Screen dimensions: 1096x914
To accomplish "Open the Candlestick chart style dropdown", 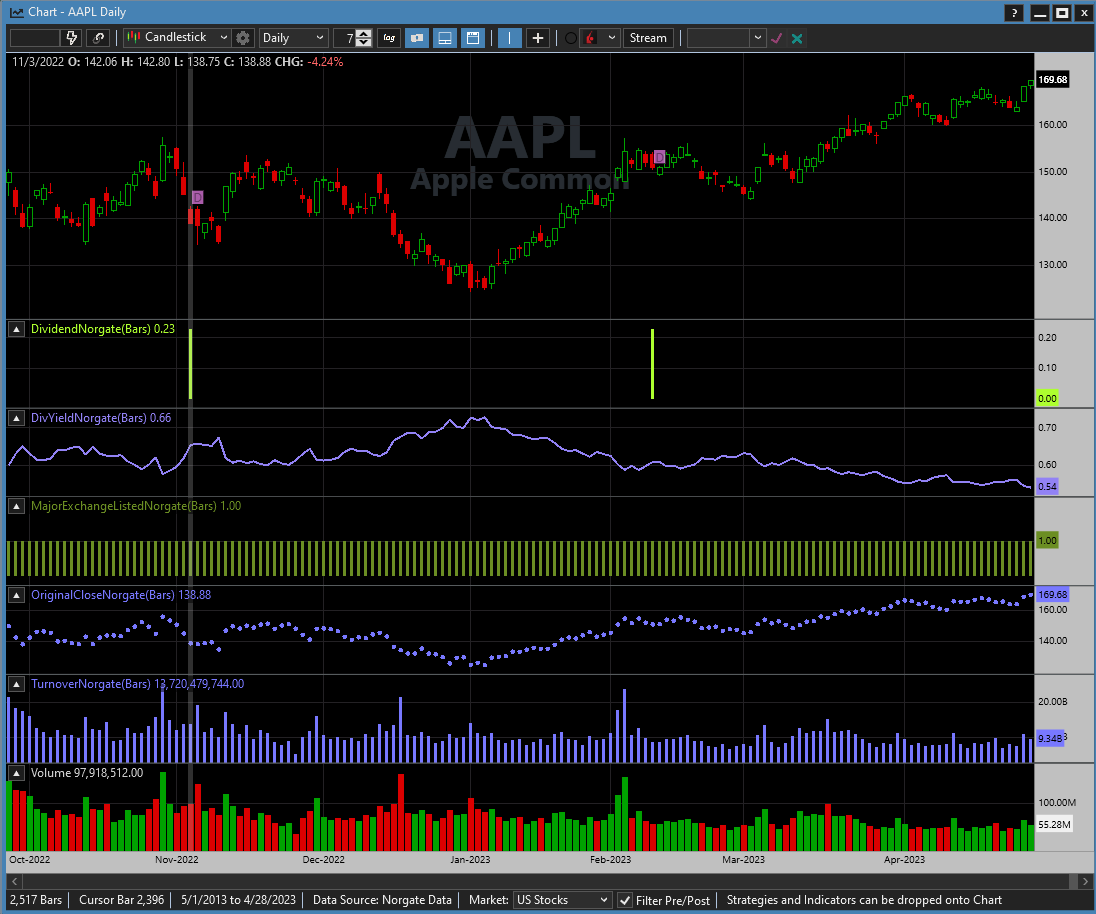I will pyautogui.click(x=178, y=38).
